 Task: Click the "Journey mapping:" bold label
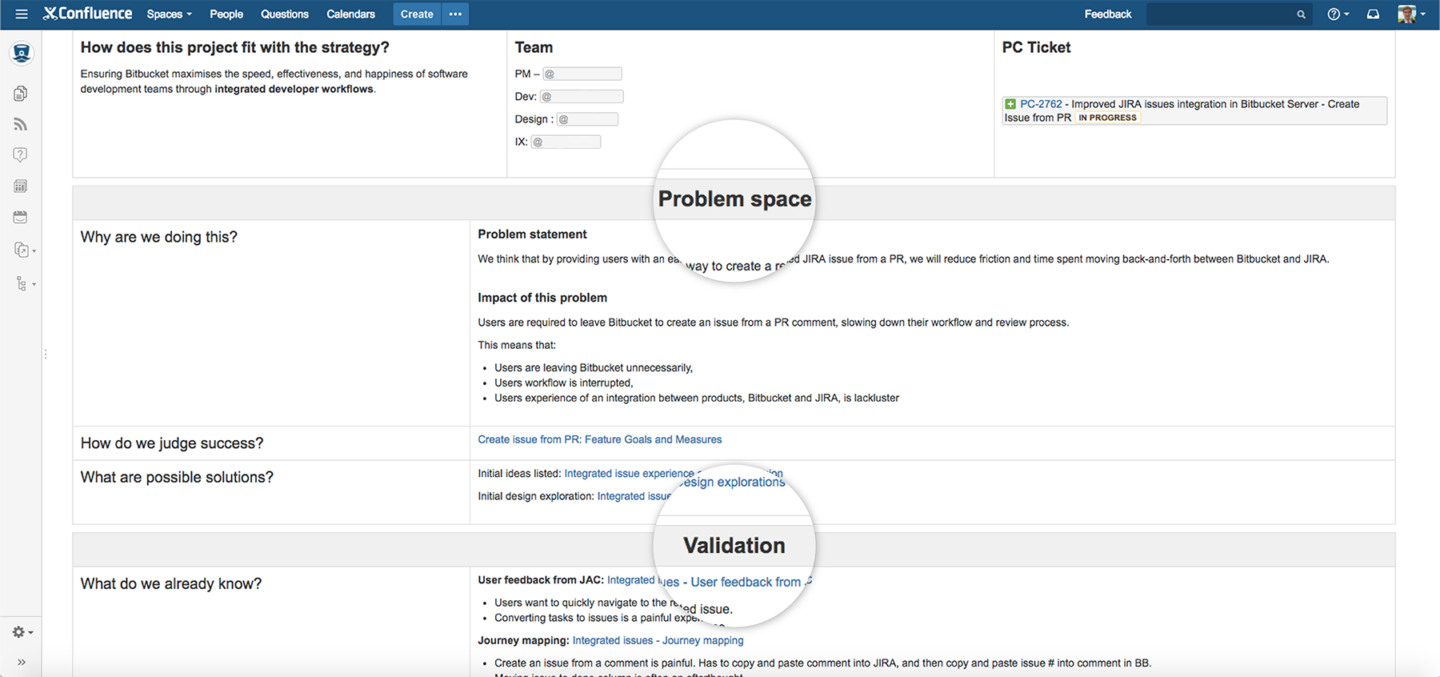point(523,640)
